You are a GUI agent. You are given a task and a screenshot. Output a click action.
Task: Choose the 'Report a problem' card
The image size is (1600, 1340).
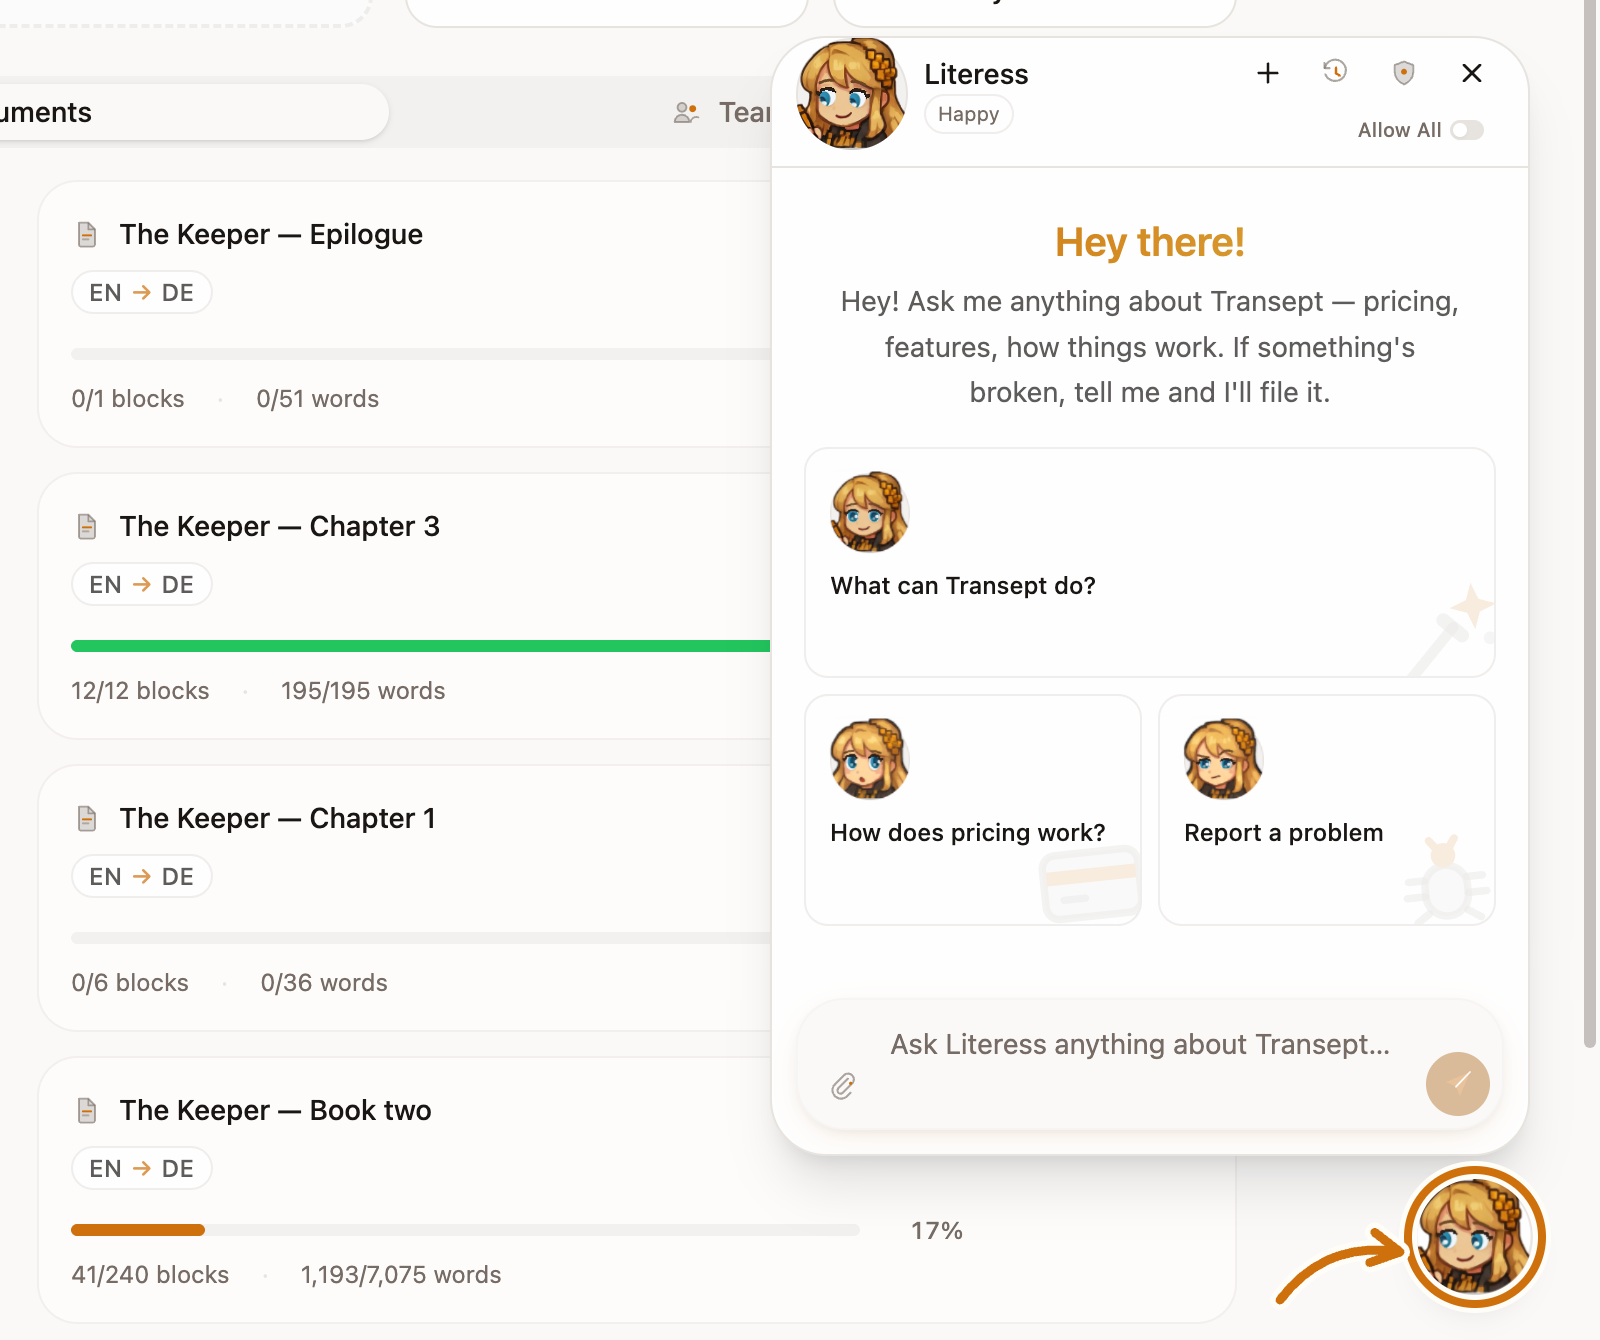coord(1326,810)
